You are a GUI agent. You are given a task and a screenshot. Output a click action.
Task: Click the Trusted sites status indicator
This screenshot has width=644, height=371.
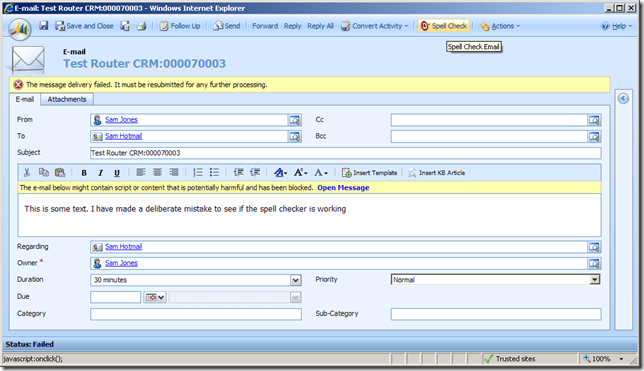tap(510, 359)
